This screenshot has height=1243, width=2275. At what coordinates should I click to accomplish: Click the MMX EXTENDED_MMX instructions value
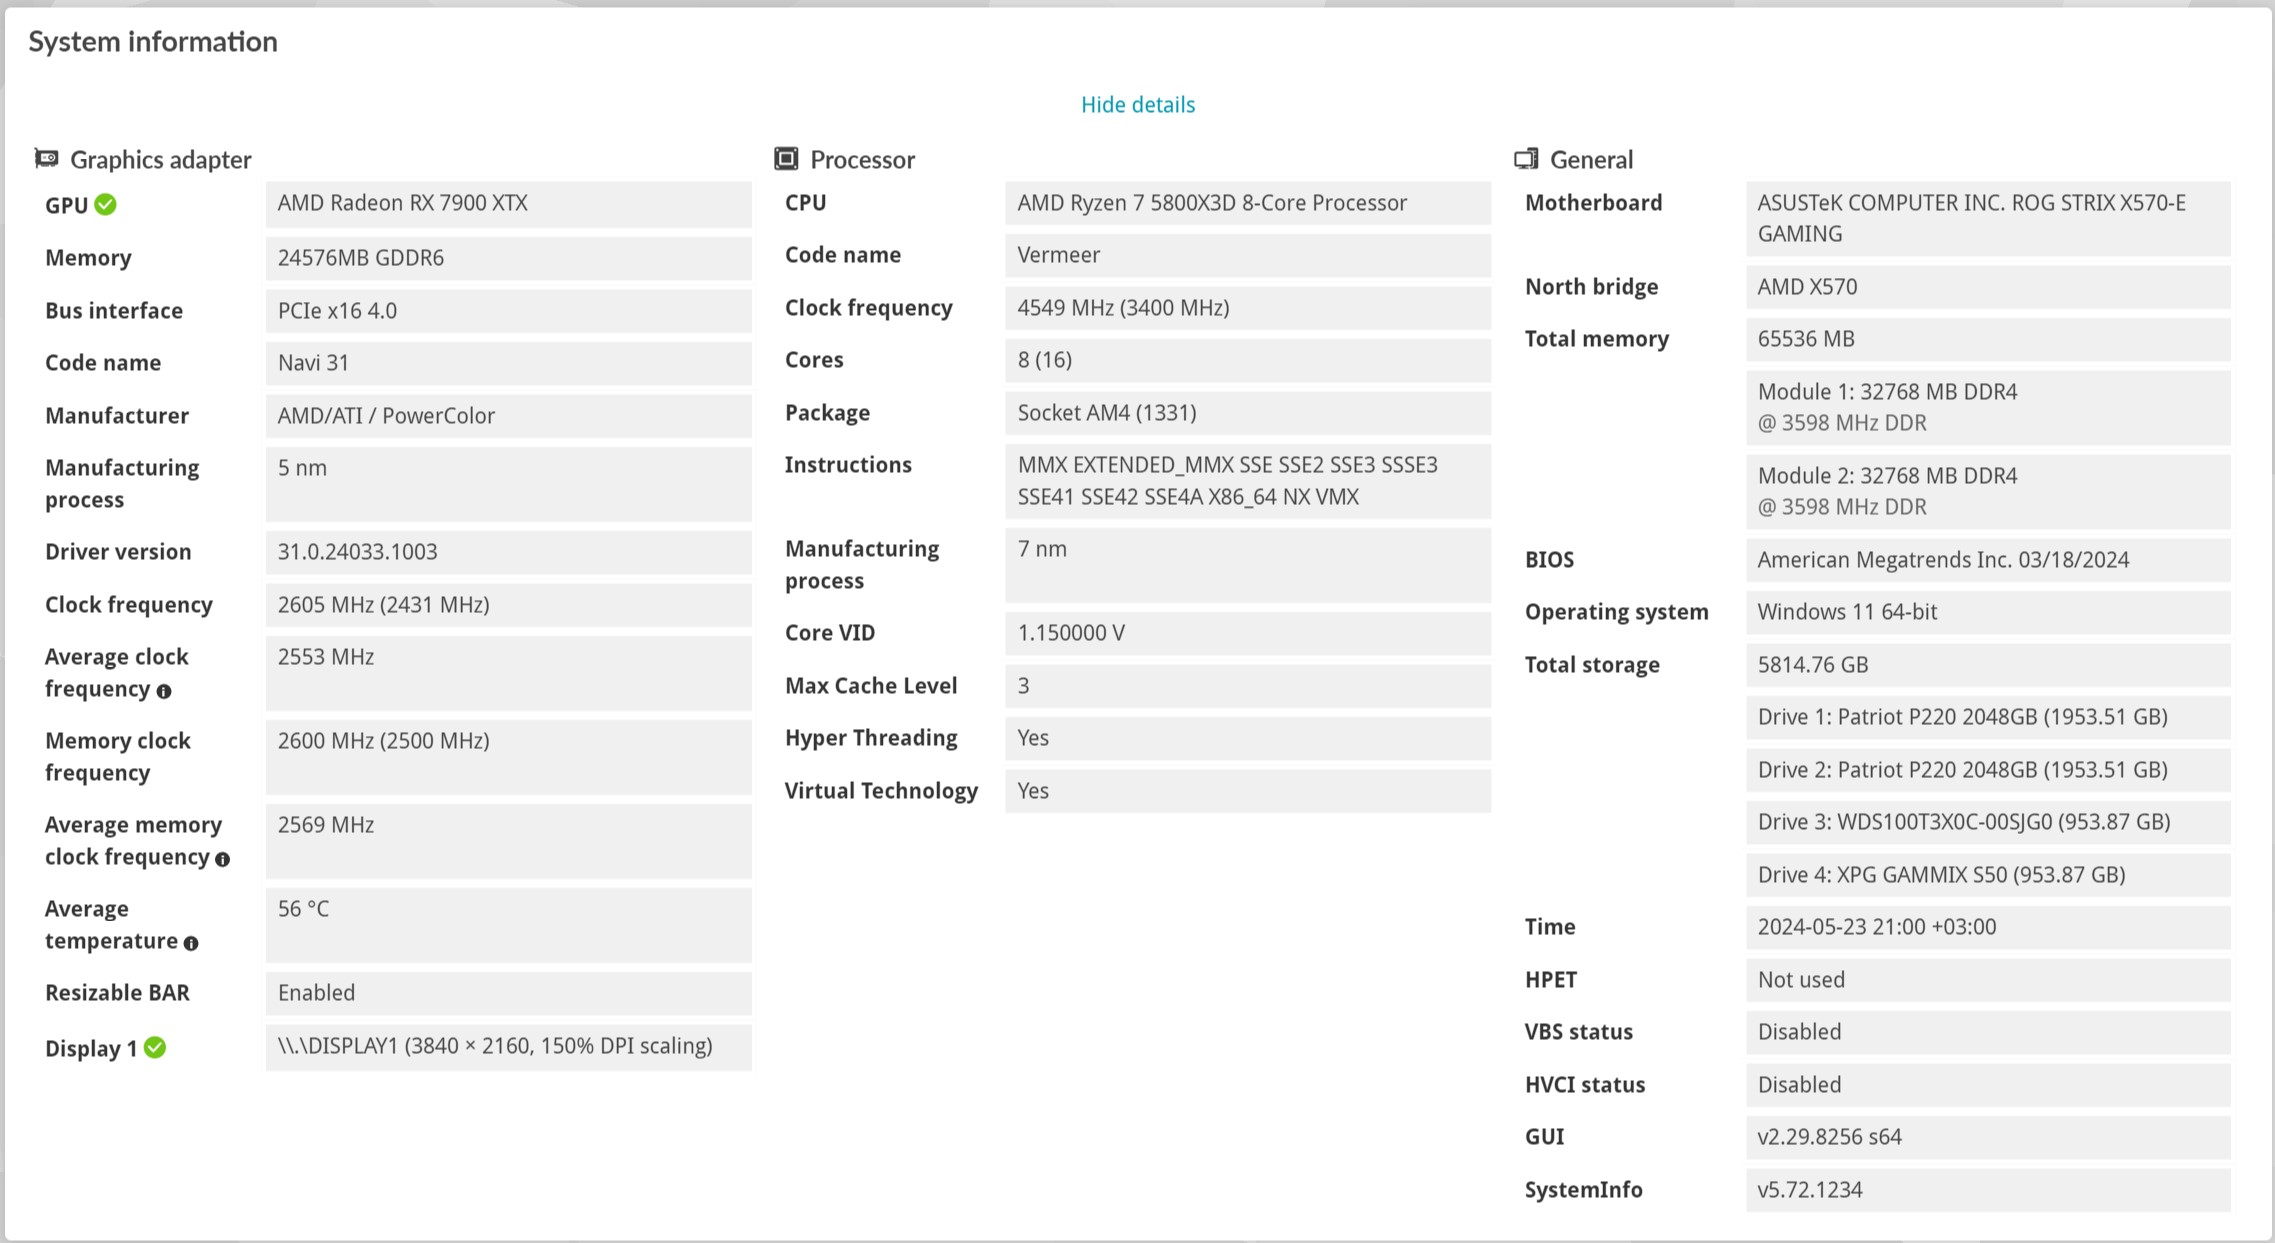pos(1248,481)
